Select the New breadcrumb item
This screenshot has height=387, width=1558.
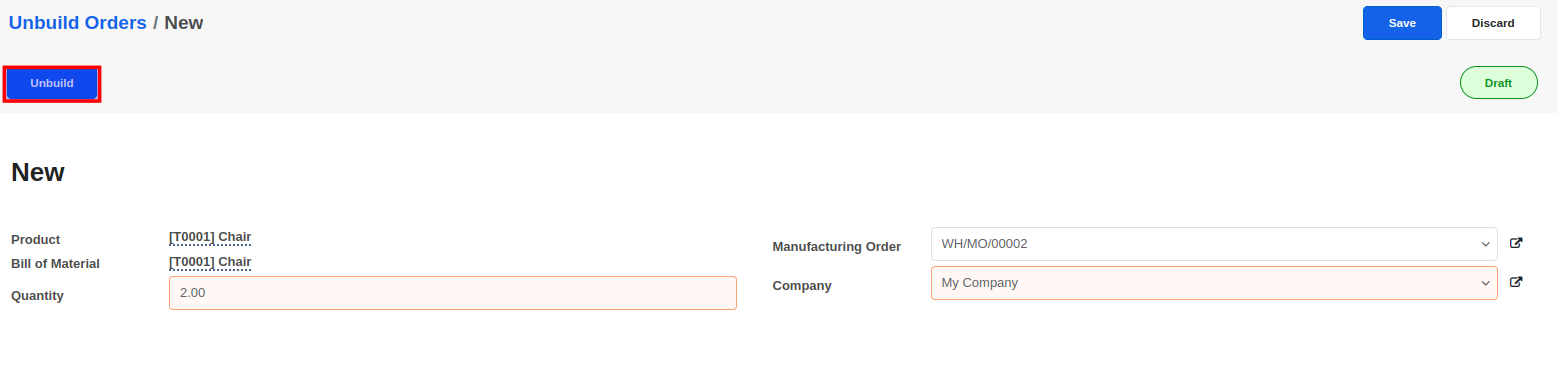tap(184, 22)
